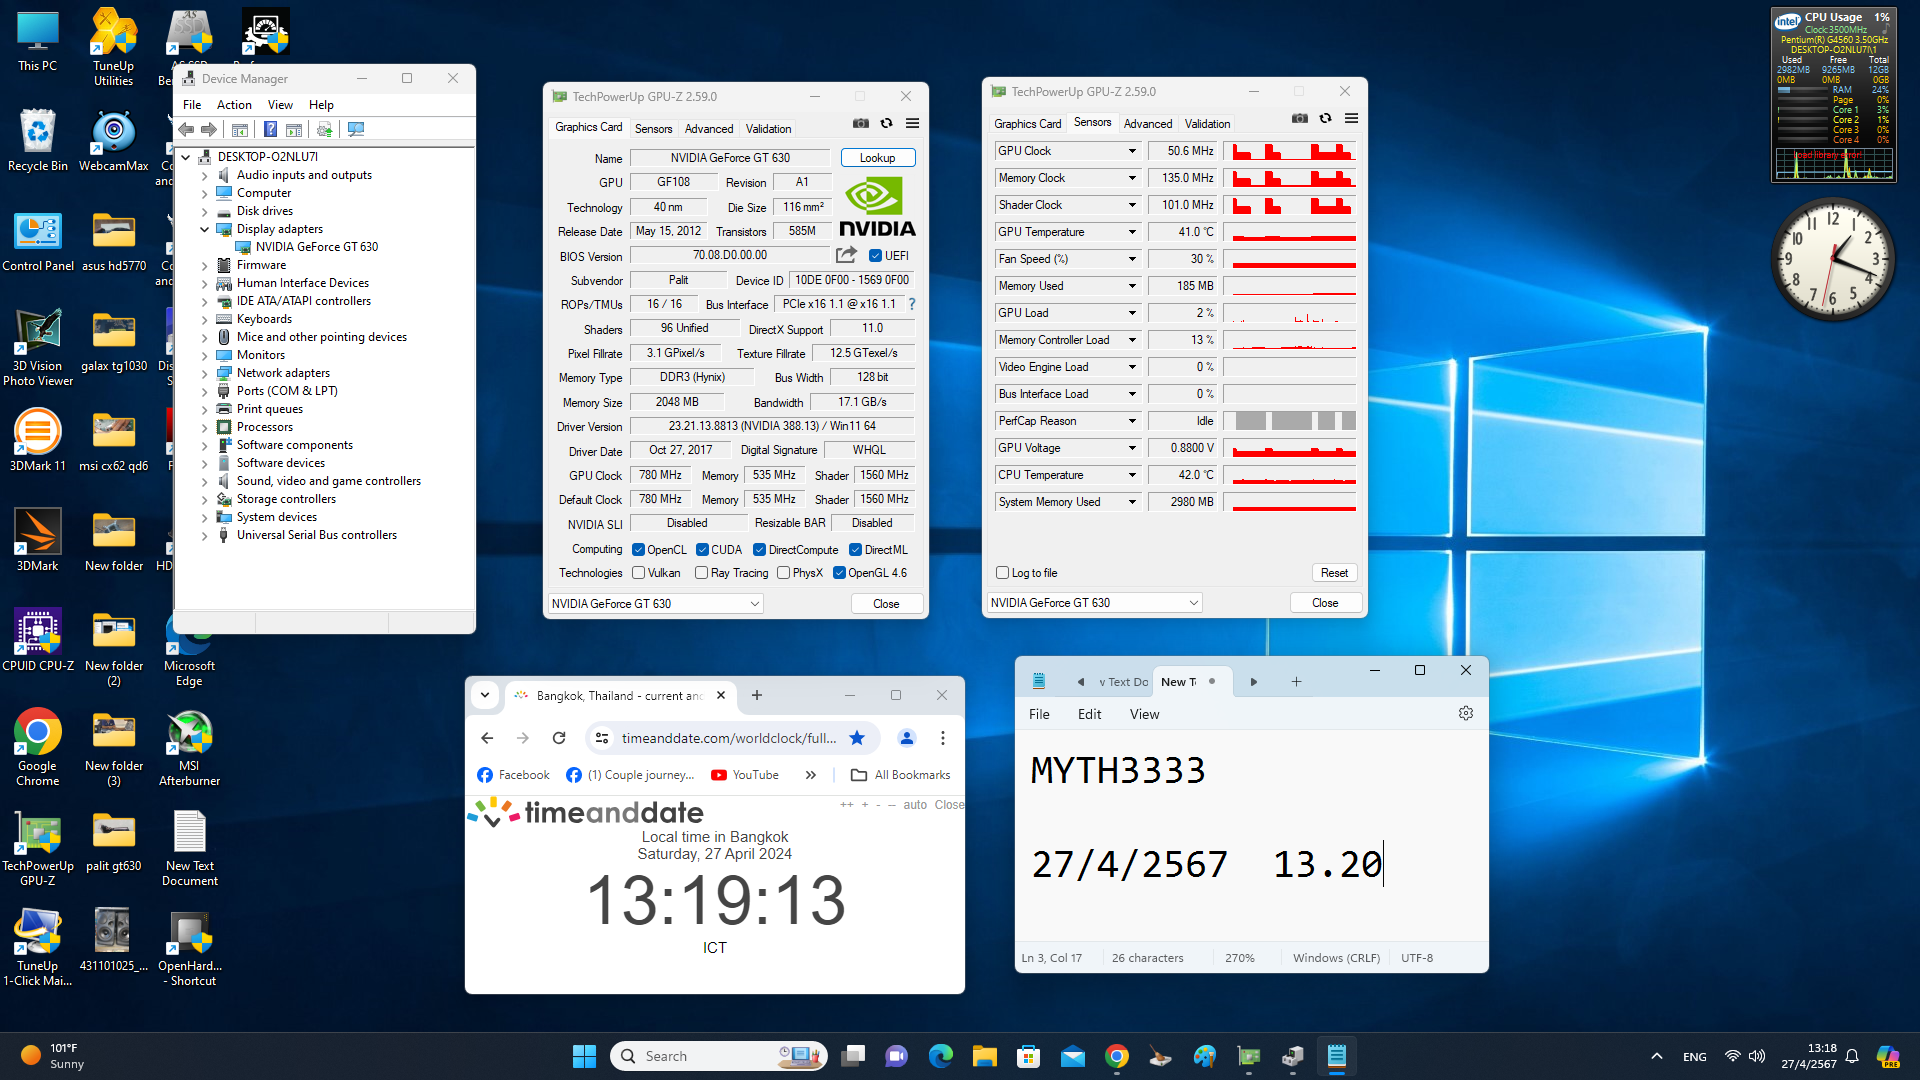Click the camera icon in GPU-Z Sensors window
This screenshot has height=1080, width=1920.
tap(1299, 118)
